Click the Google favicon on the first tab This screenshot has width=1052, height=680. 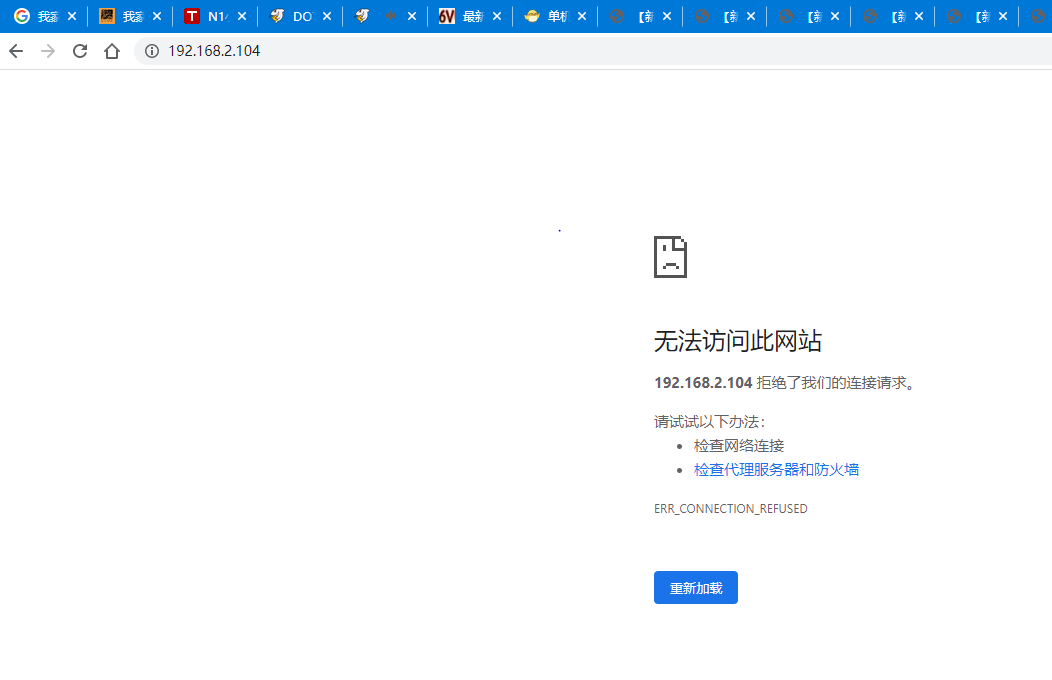20,16
